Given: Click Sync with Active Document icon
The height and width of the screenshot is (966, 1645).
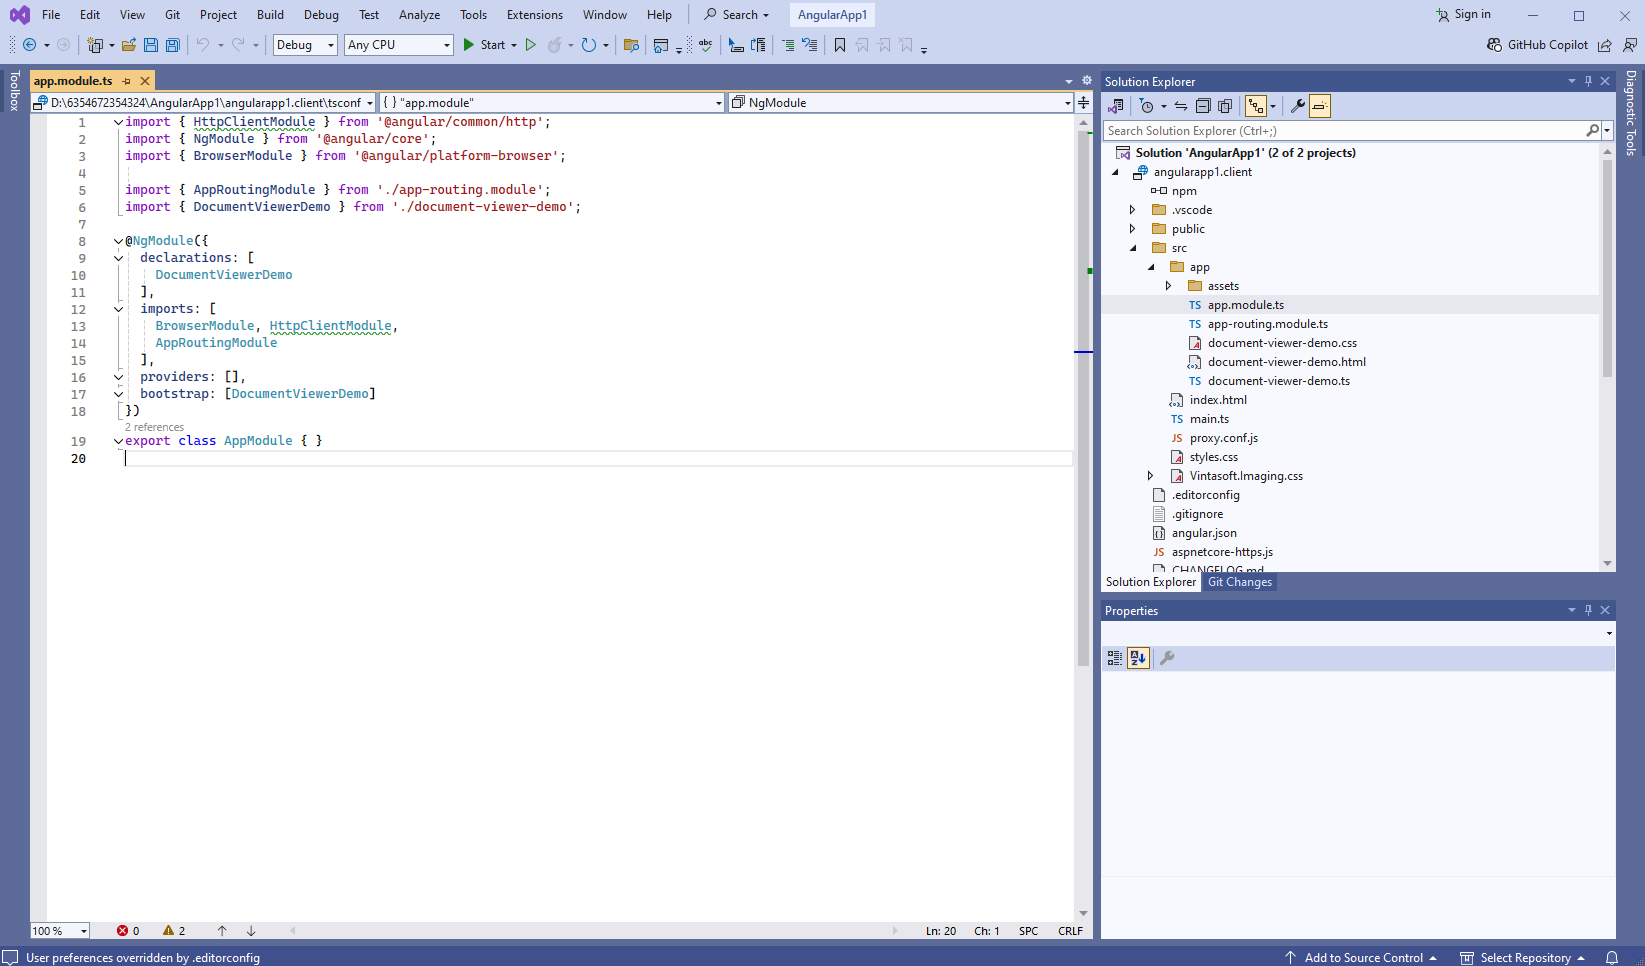Looking at the screenshot, I should [x=1181, y=106].
